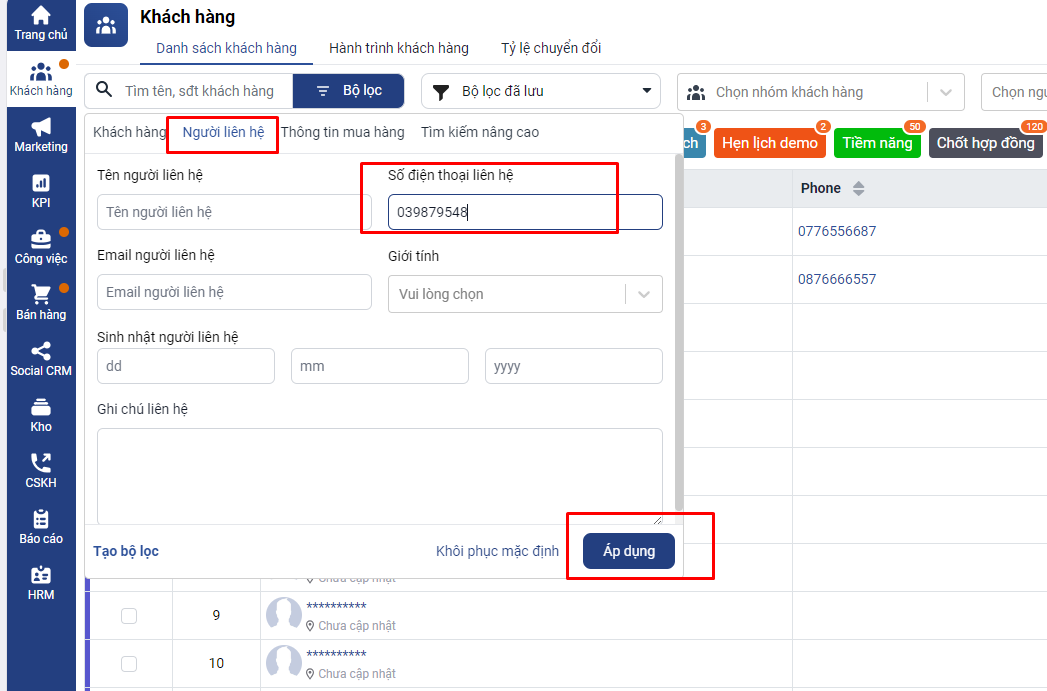Tick the checkbox in row 9
The width and height of the screenshot is (1047, 691).
(129, 616)
